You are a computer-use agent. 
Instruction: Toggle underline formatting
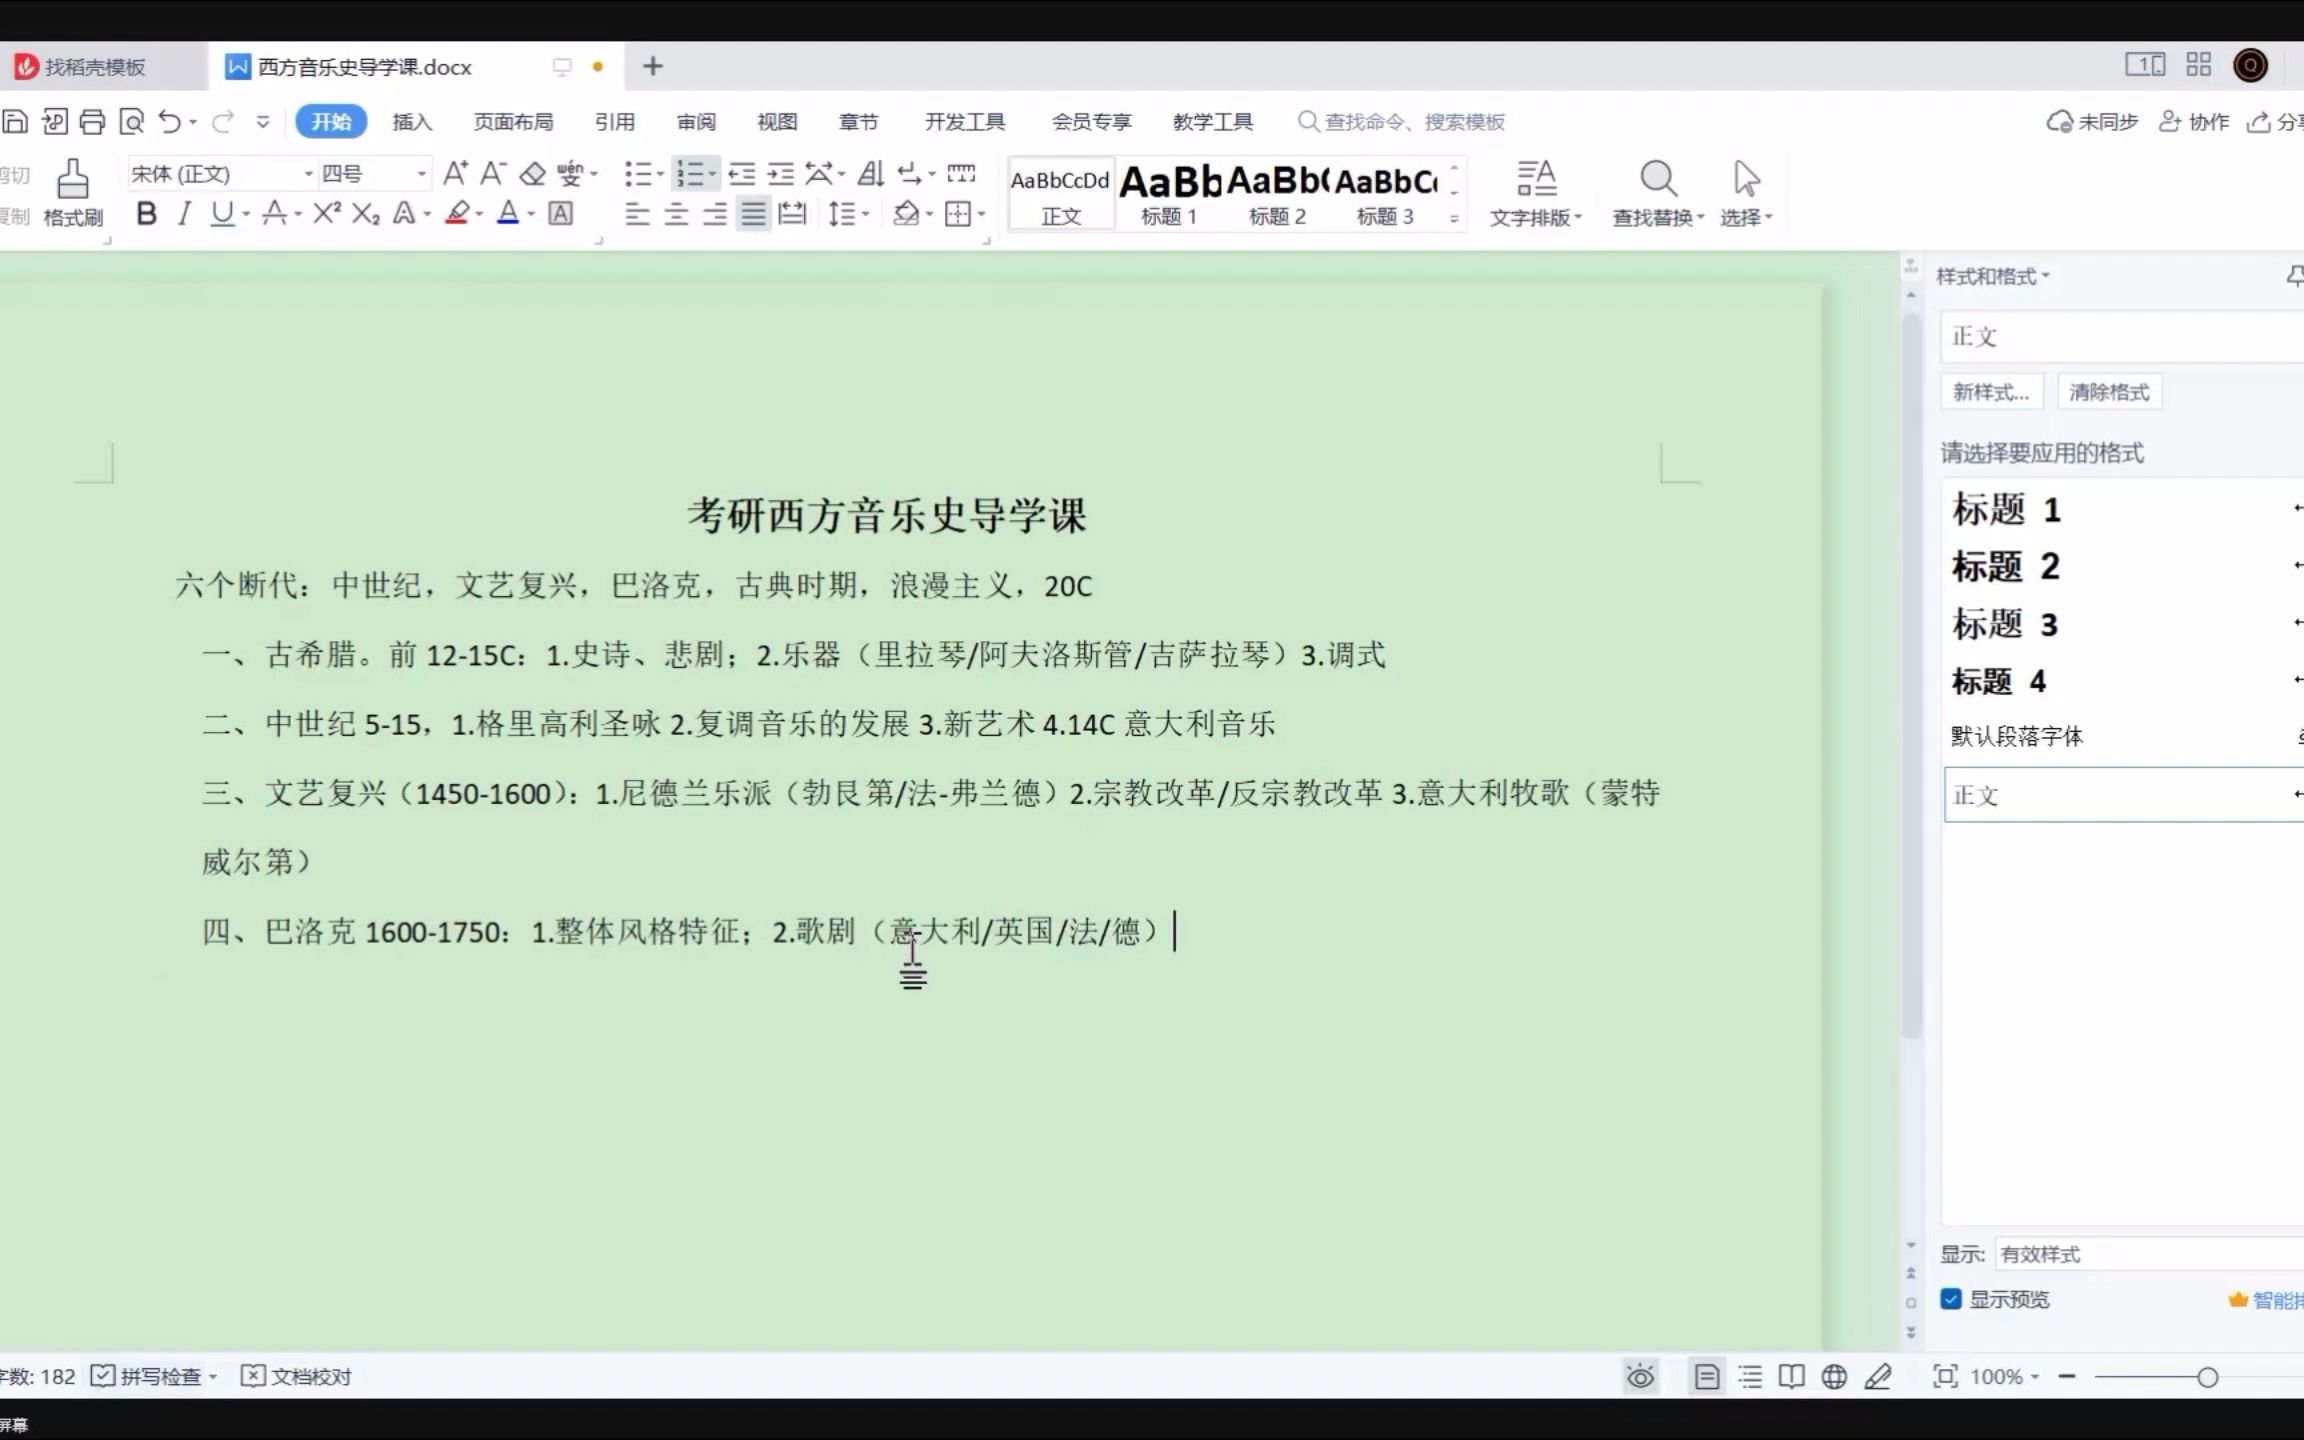tap(222, 213)
